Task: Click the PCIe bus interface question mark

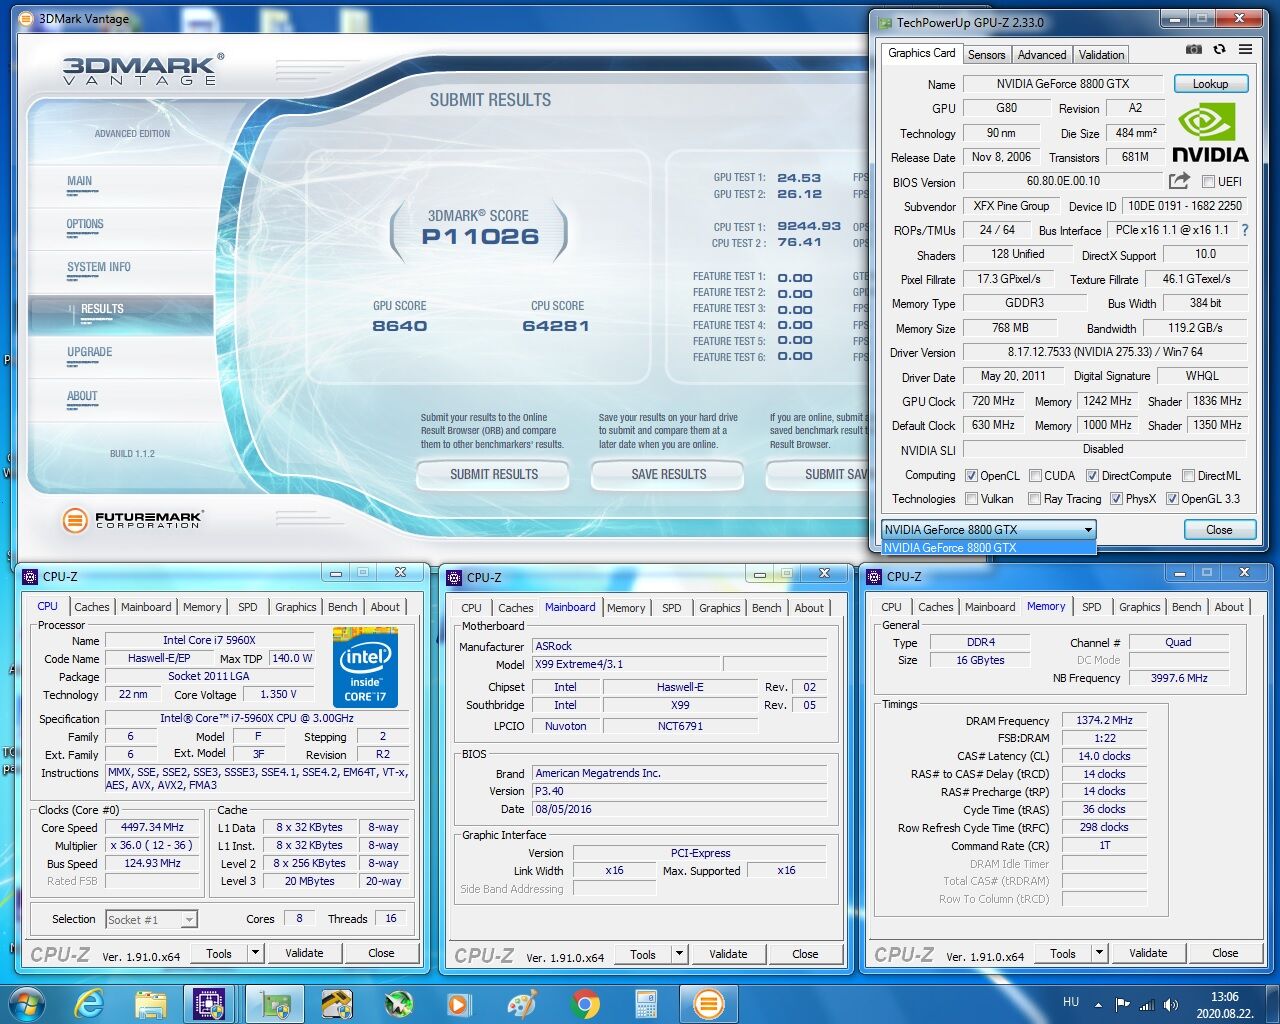Action: (1245, 230)
